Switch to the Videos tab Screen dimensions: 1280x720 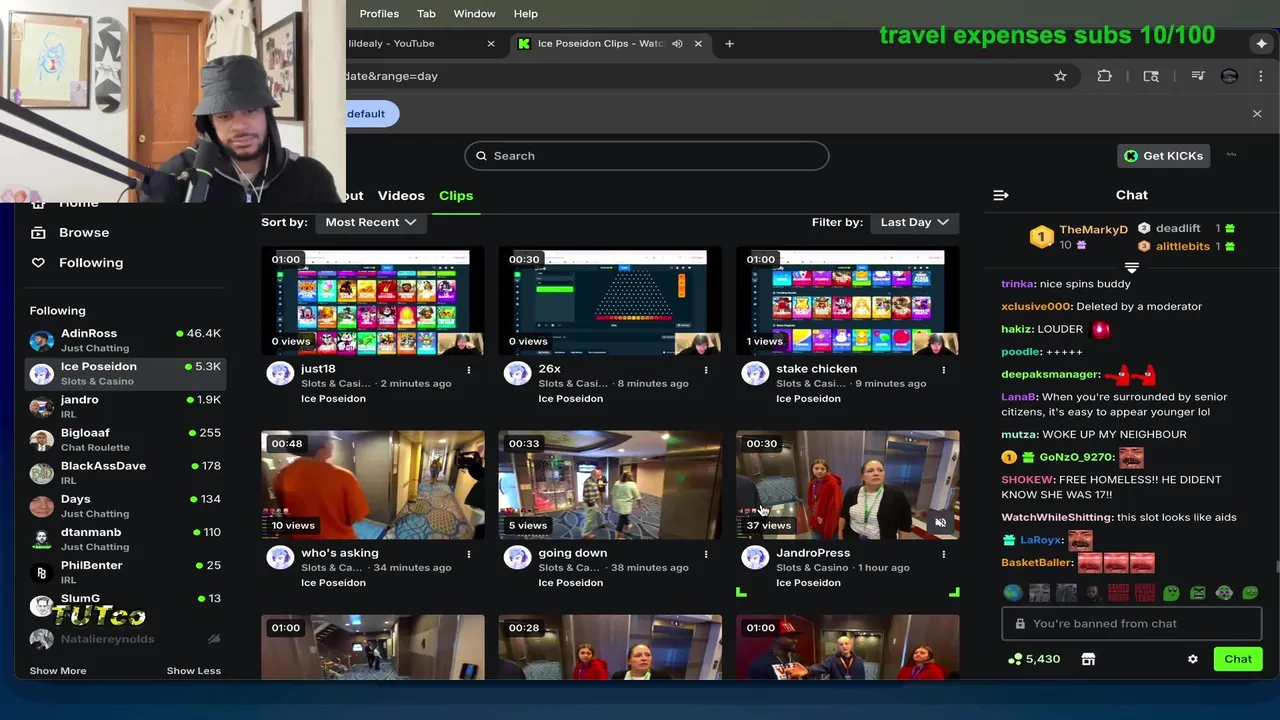click(401, 195)
